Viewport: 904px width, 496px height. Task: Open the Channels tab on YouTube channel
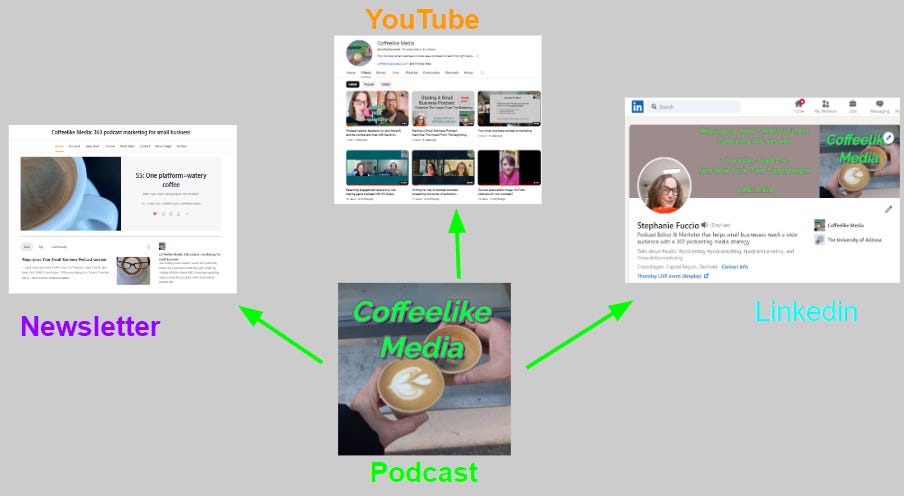[x=451, y=73]
